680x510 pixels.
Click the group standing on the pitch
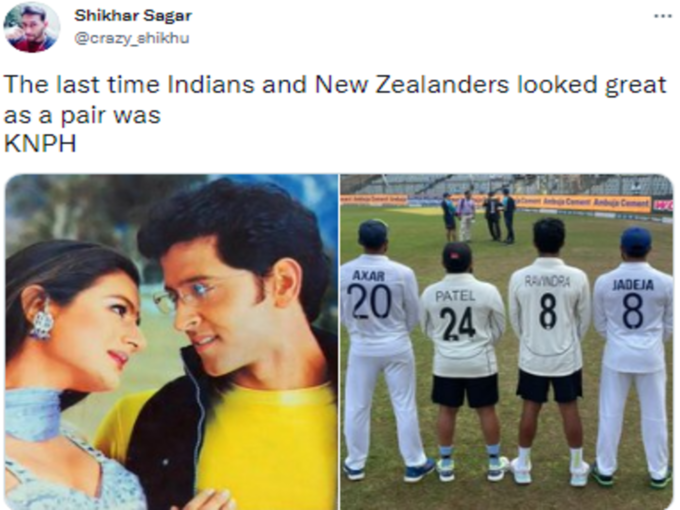click(478, 216)
